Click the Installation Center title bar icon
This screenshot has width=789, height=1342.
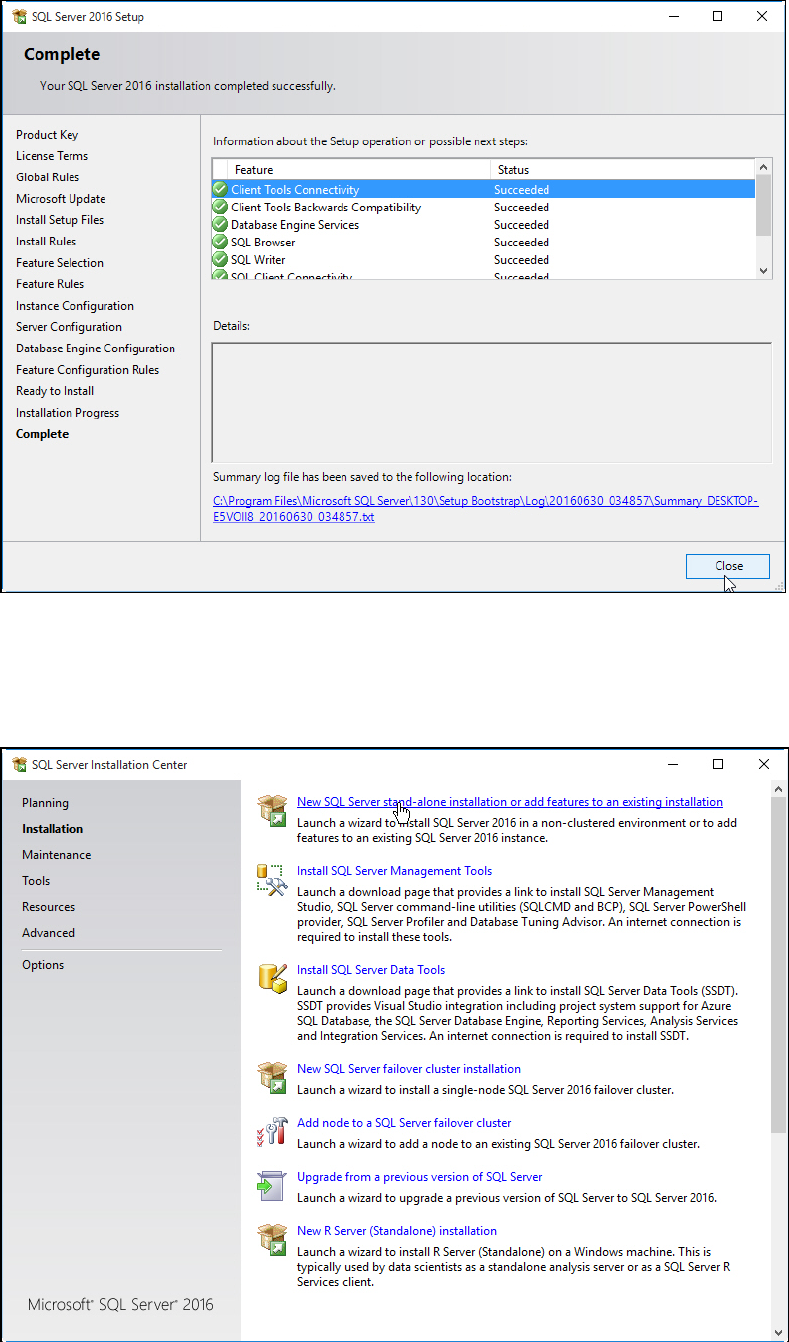[19, 765]
